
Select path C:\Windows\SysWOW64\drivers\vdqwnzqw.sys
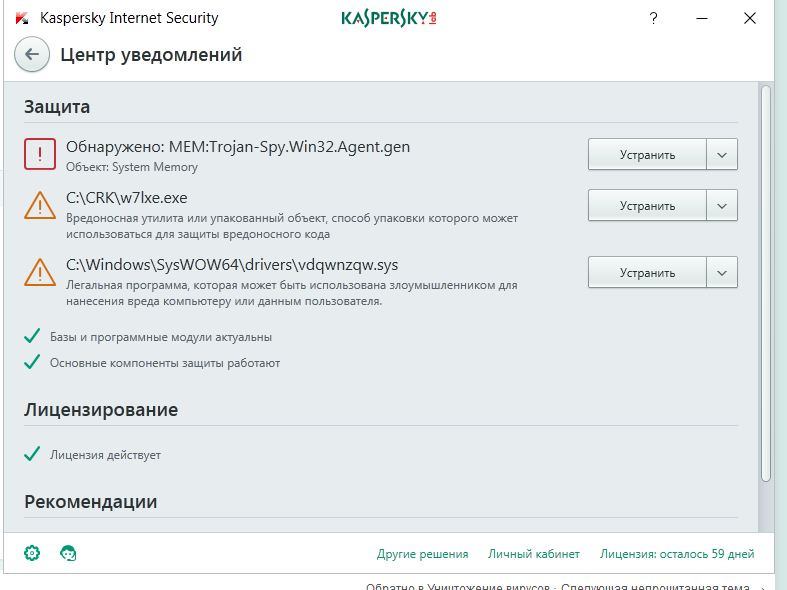click(x=232, y=264)
